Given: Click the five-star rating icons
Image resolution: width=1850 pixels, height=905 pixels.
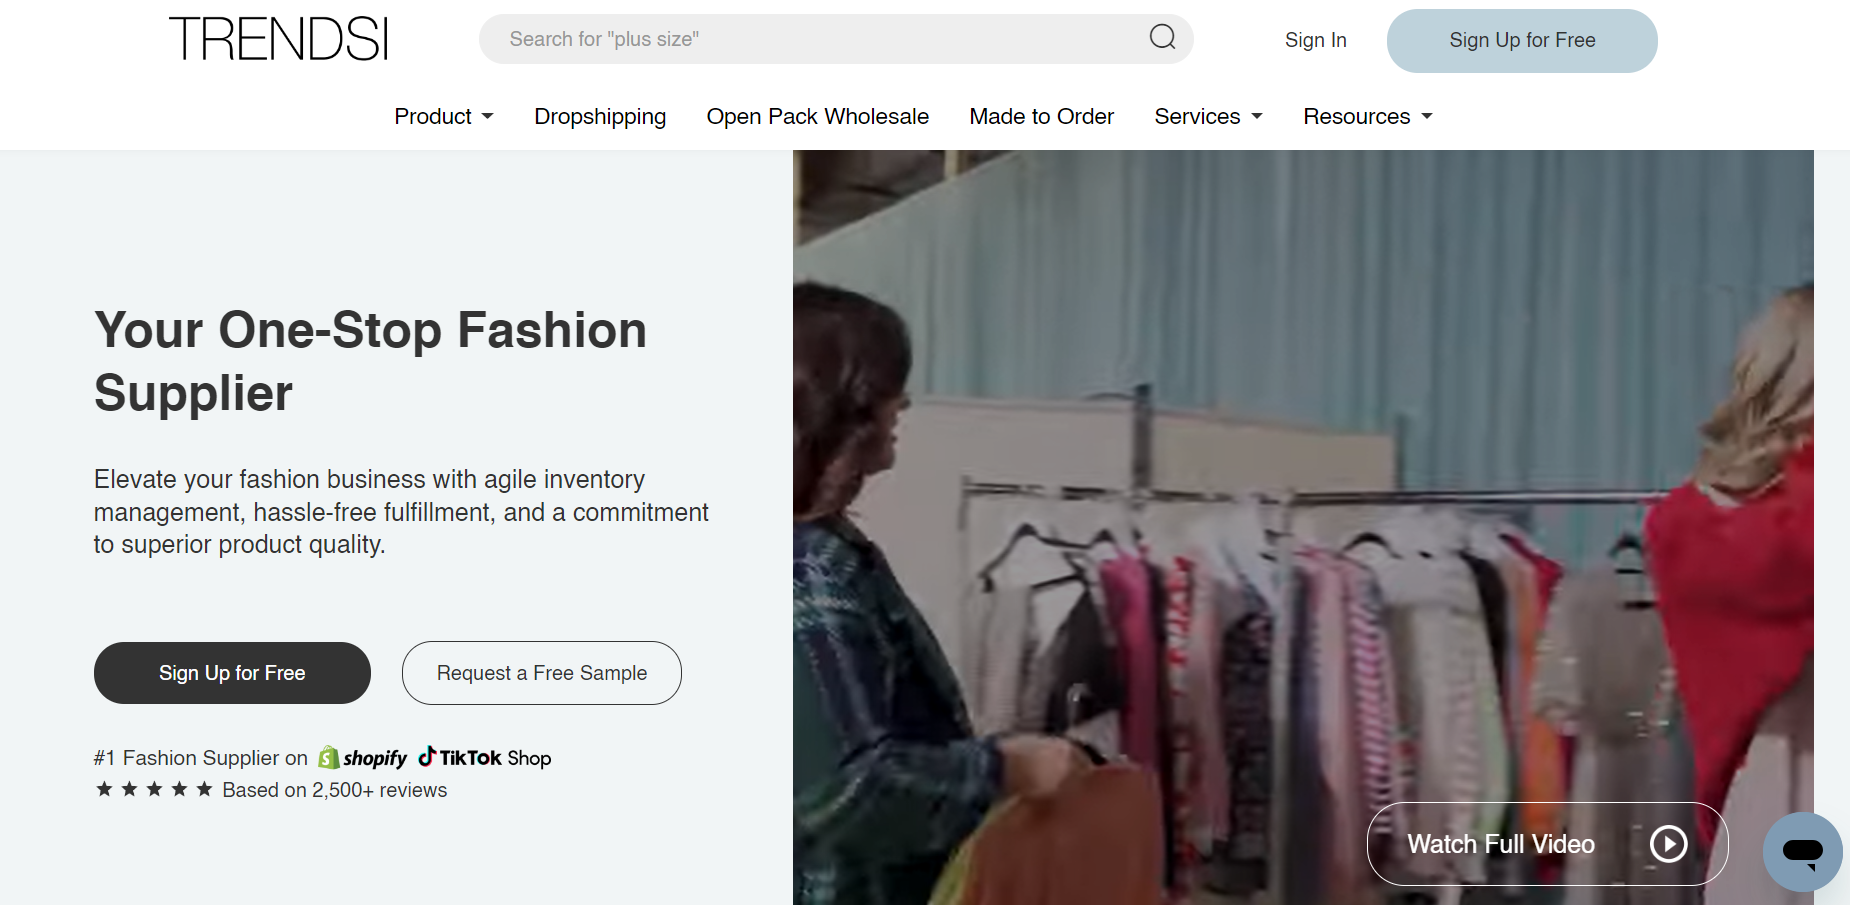Looking at the screenshot, I should [154, 790].
